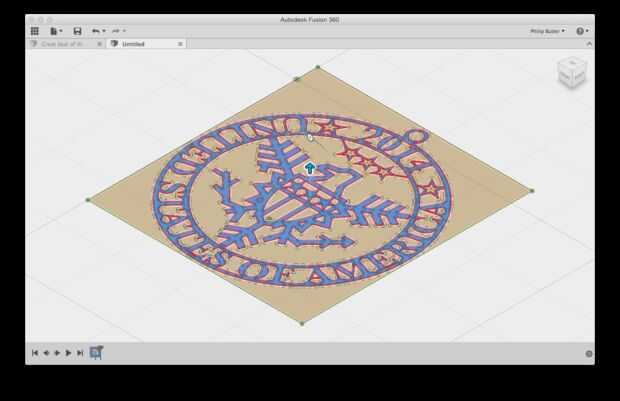Select the left corner point of sketch
620x401 pixels.
pos(88,200)
